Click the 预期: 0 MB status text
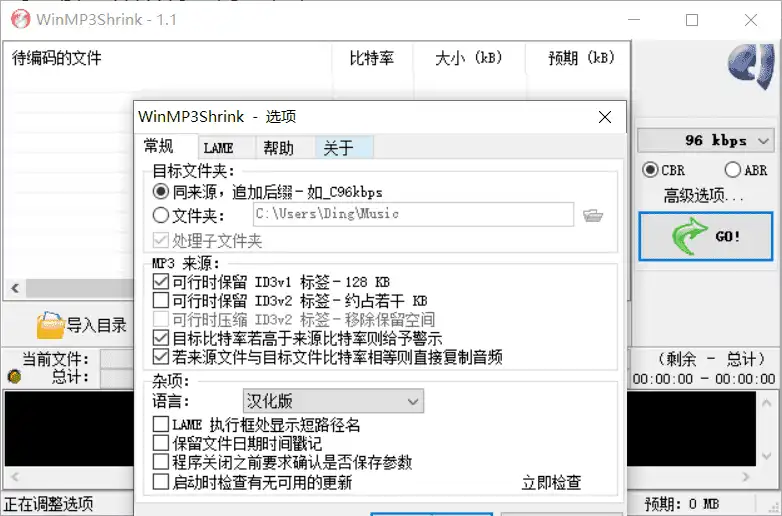782x516 pixels. point(682,504)
